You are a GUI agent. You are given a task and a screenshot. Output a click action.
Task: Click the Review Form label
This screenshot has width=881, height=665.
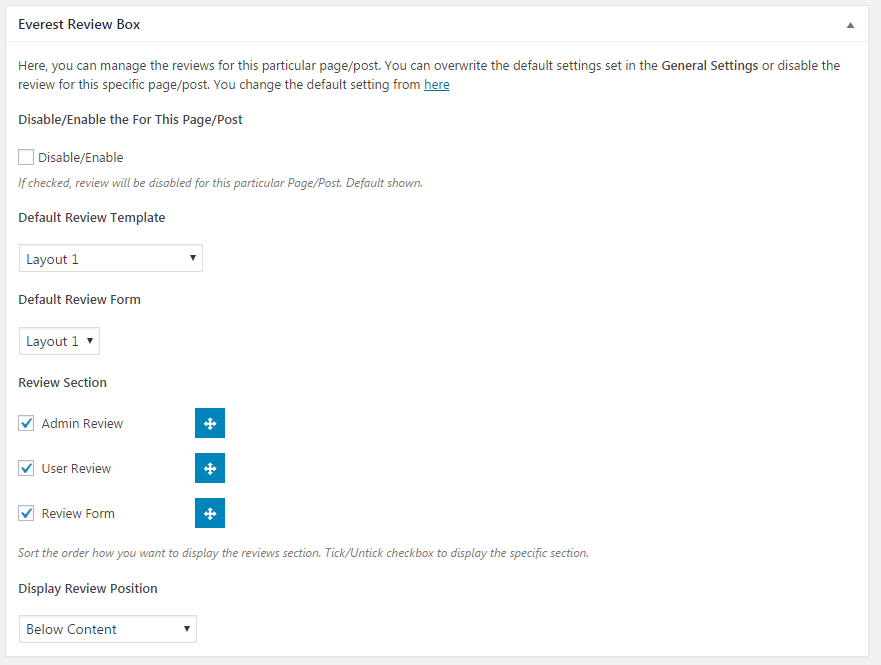78,513
